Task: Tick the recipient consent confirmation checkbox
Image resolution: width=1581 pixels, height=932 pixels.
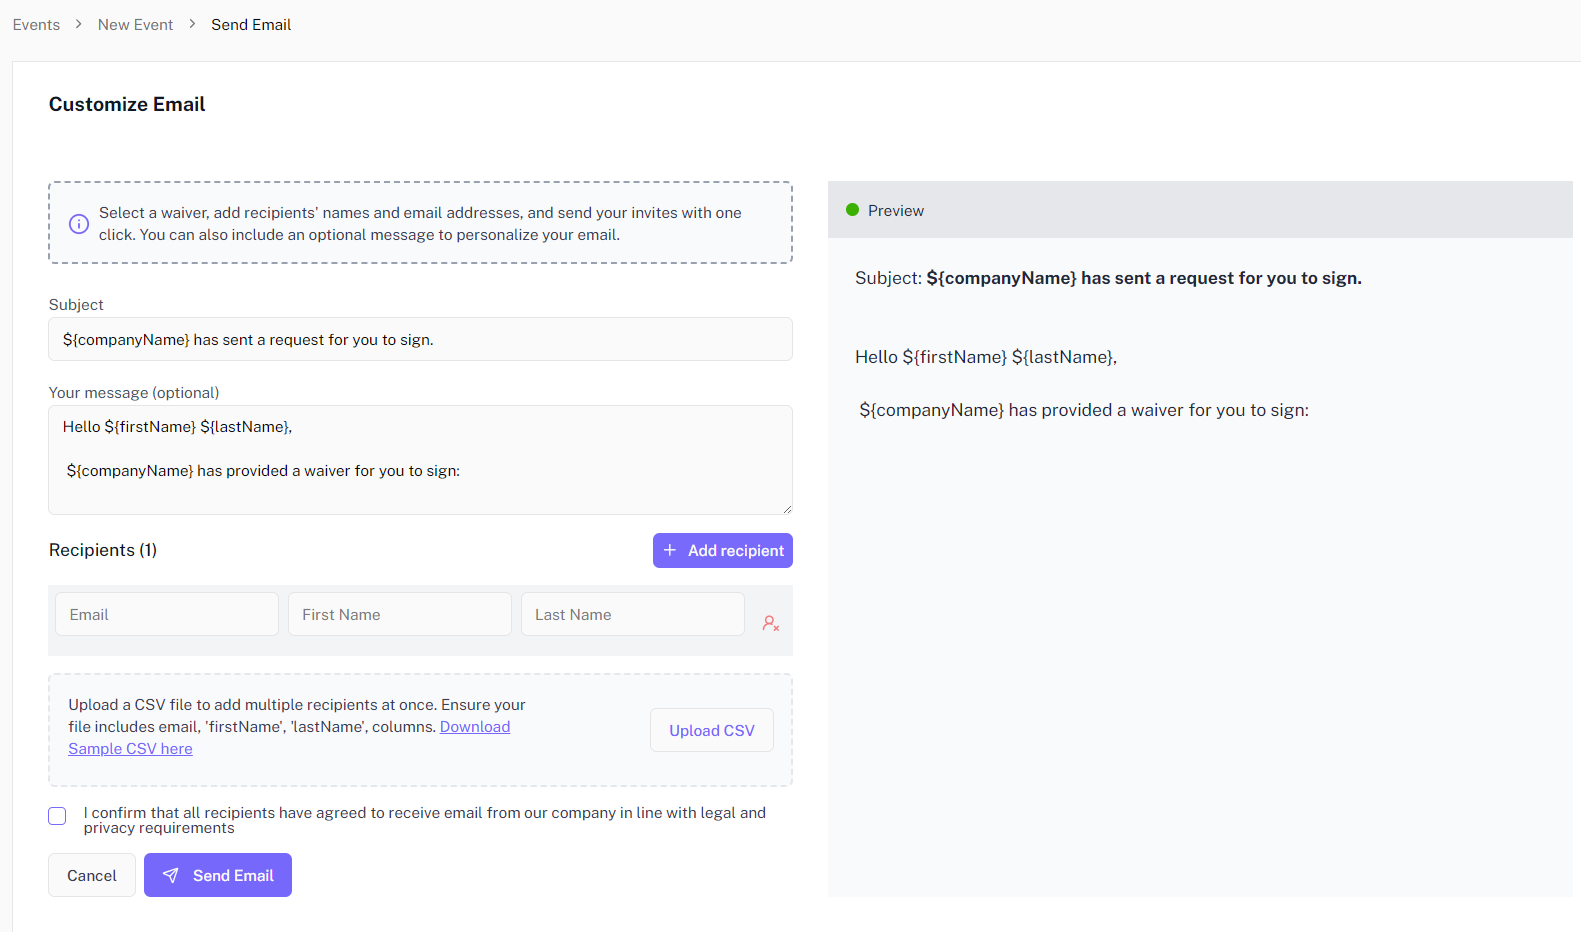Action: (58, 816)
